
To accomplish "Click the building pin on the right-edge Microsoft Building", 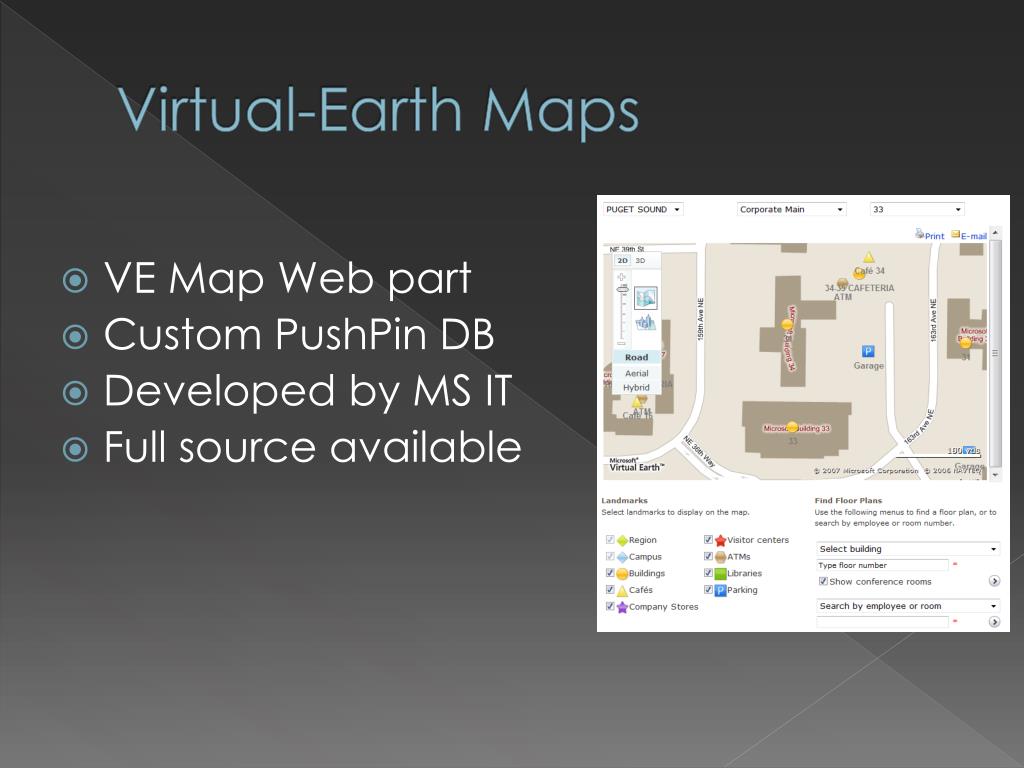I will tap(965, 343).
